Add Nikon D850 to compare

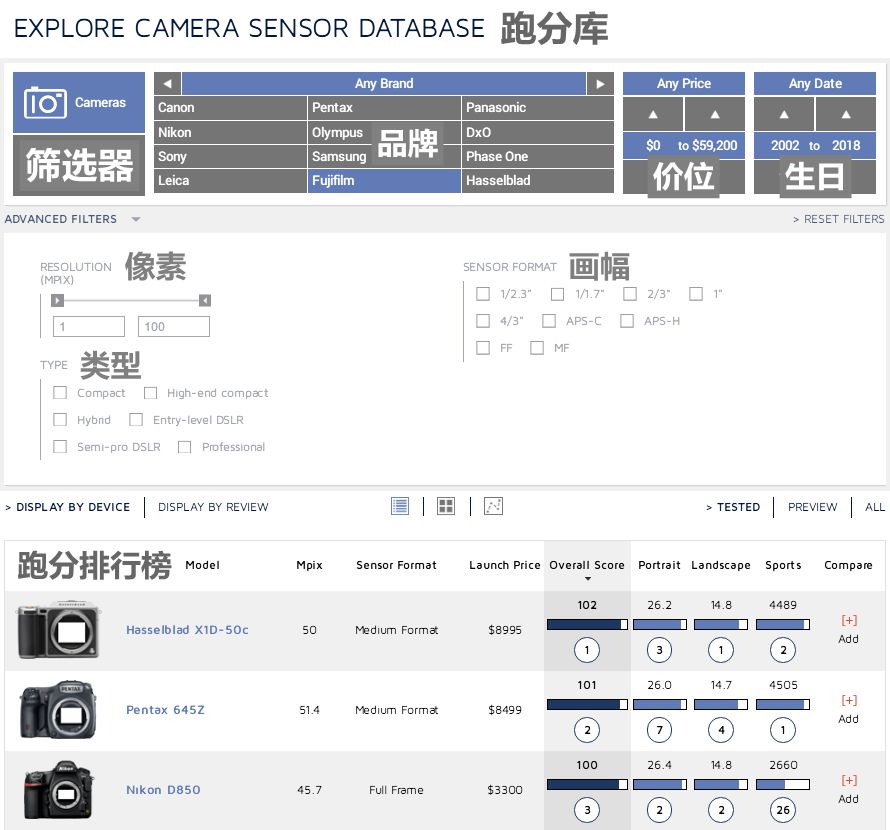click(x=849, y=789)
